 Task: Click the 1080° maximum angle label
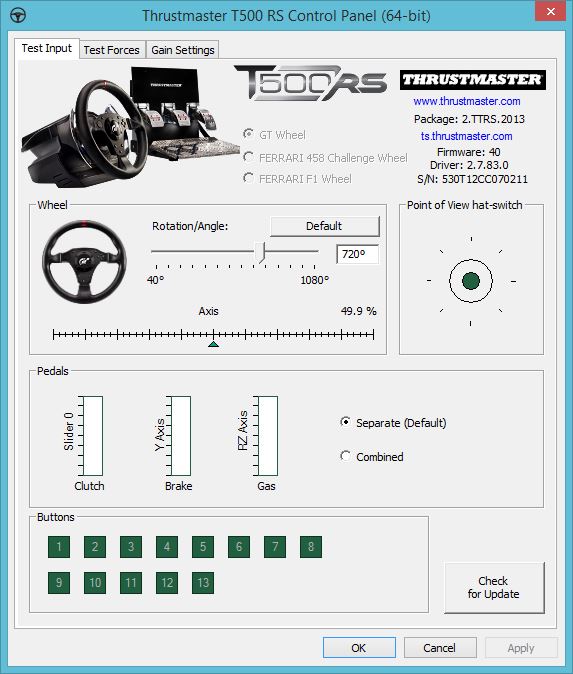click(315, 280)
